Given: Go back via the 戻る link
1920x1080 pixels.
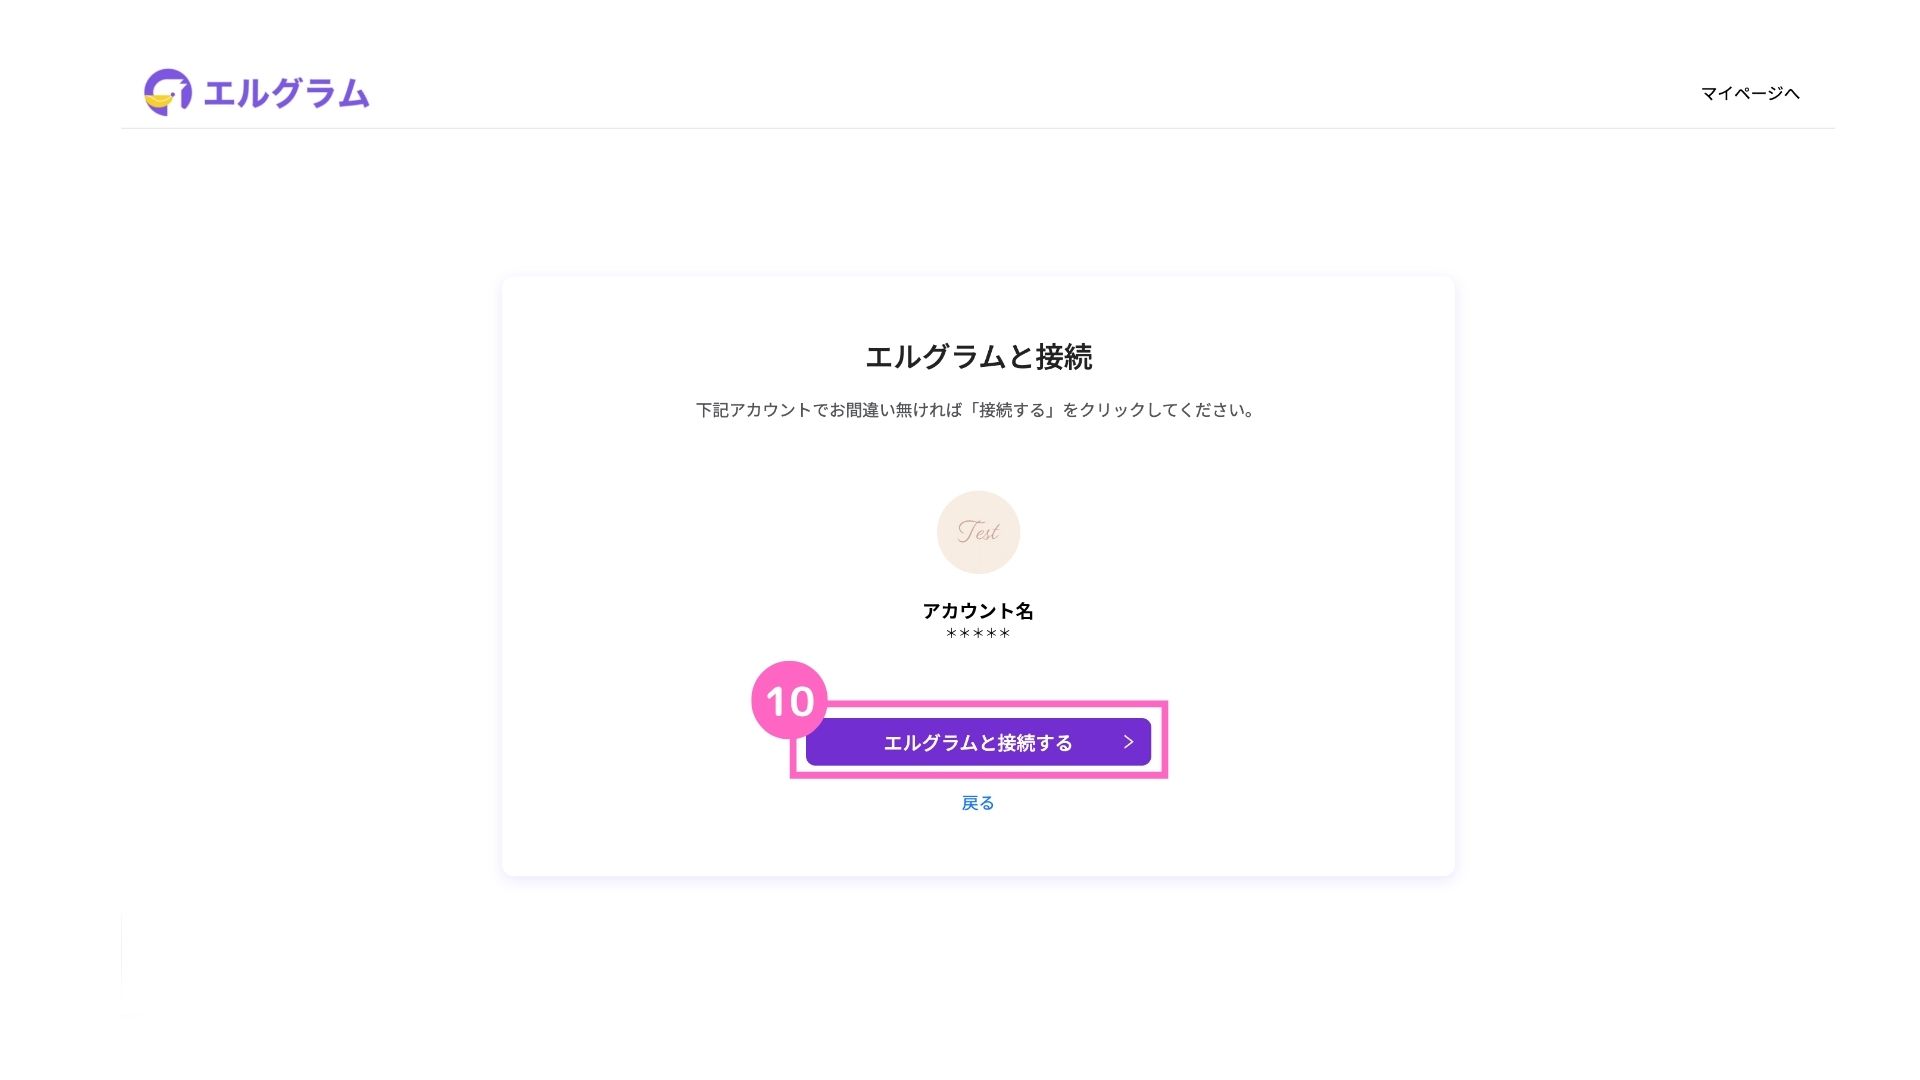Looking at the screenshot, I should pyautogui.click(x=977, y=803).
